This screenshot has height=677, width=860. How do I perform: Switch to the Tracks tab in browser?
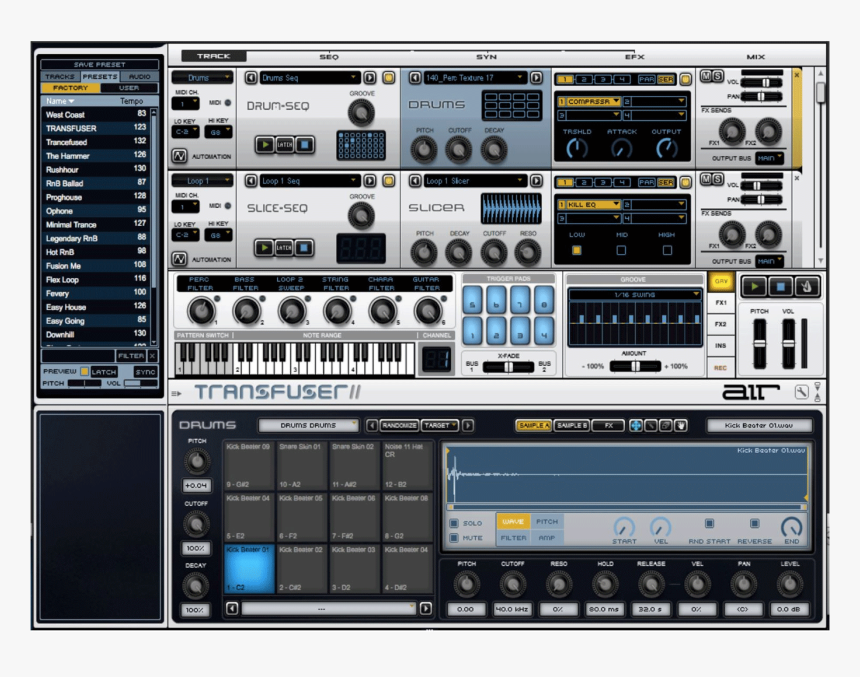coord(60,77)
